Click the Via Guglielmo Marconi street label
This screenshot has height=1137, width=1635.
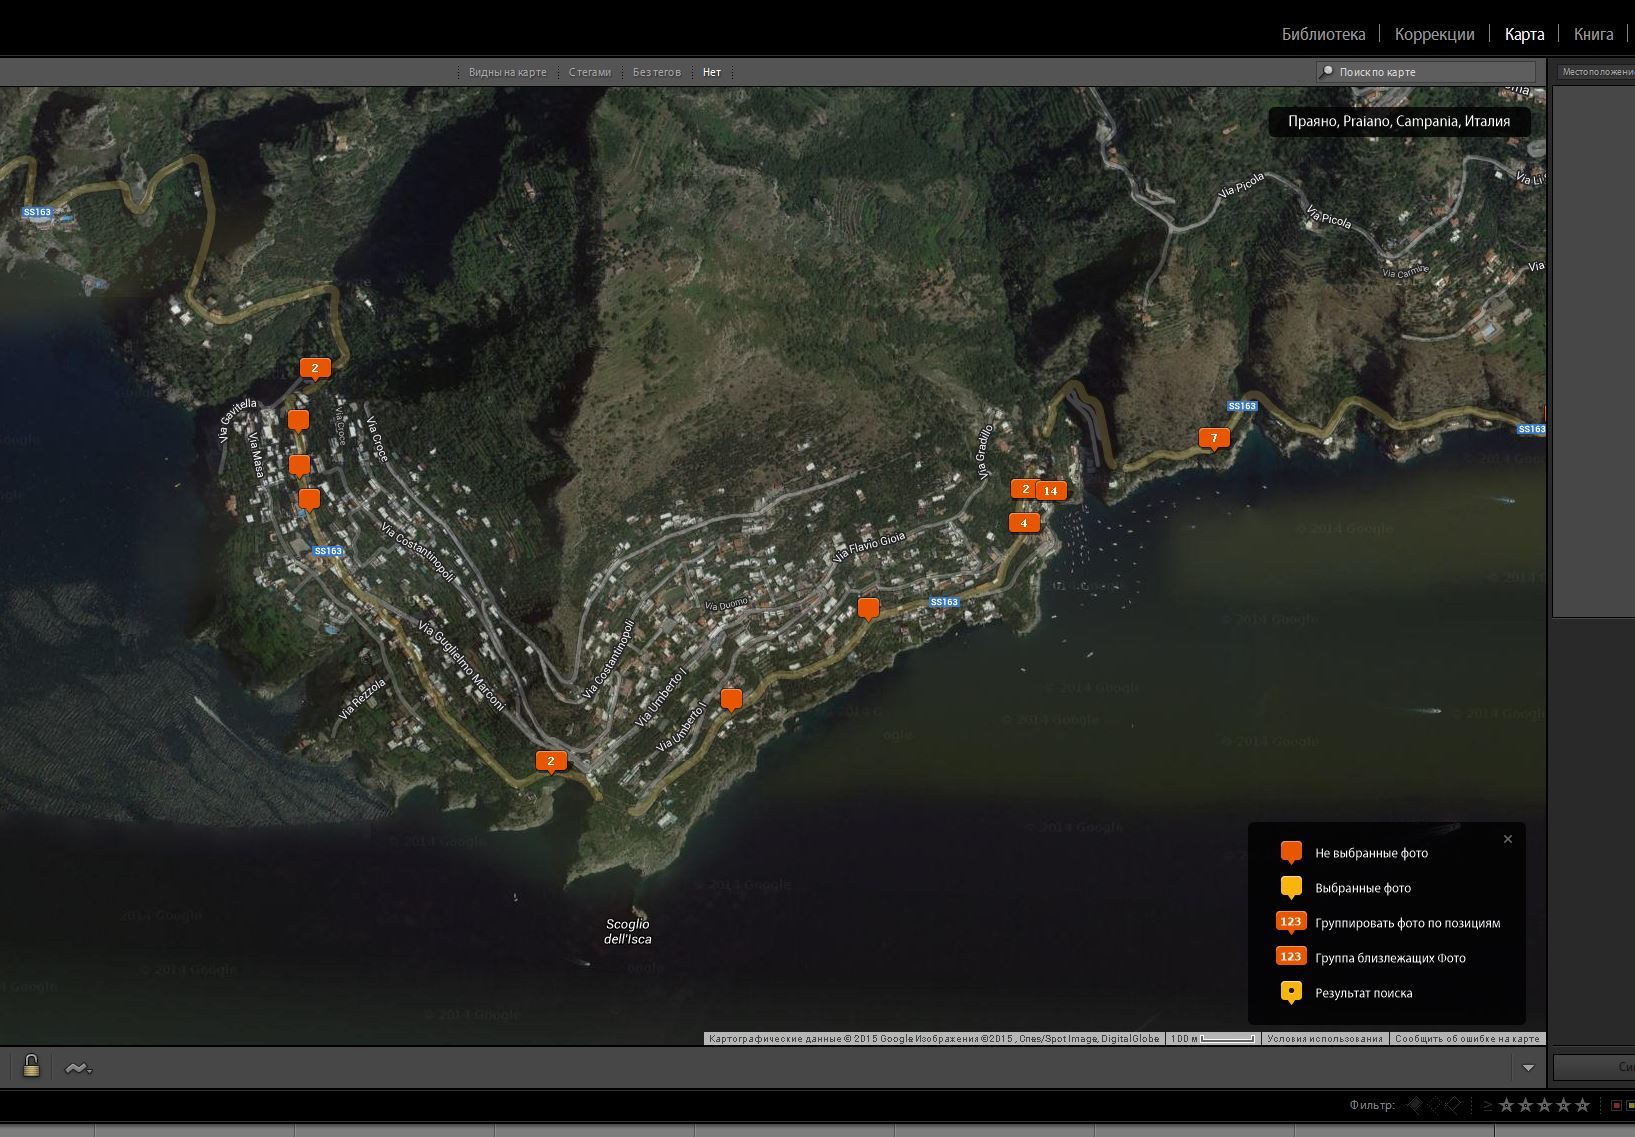(x=461, y=665)
